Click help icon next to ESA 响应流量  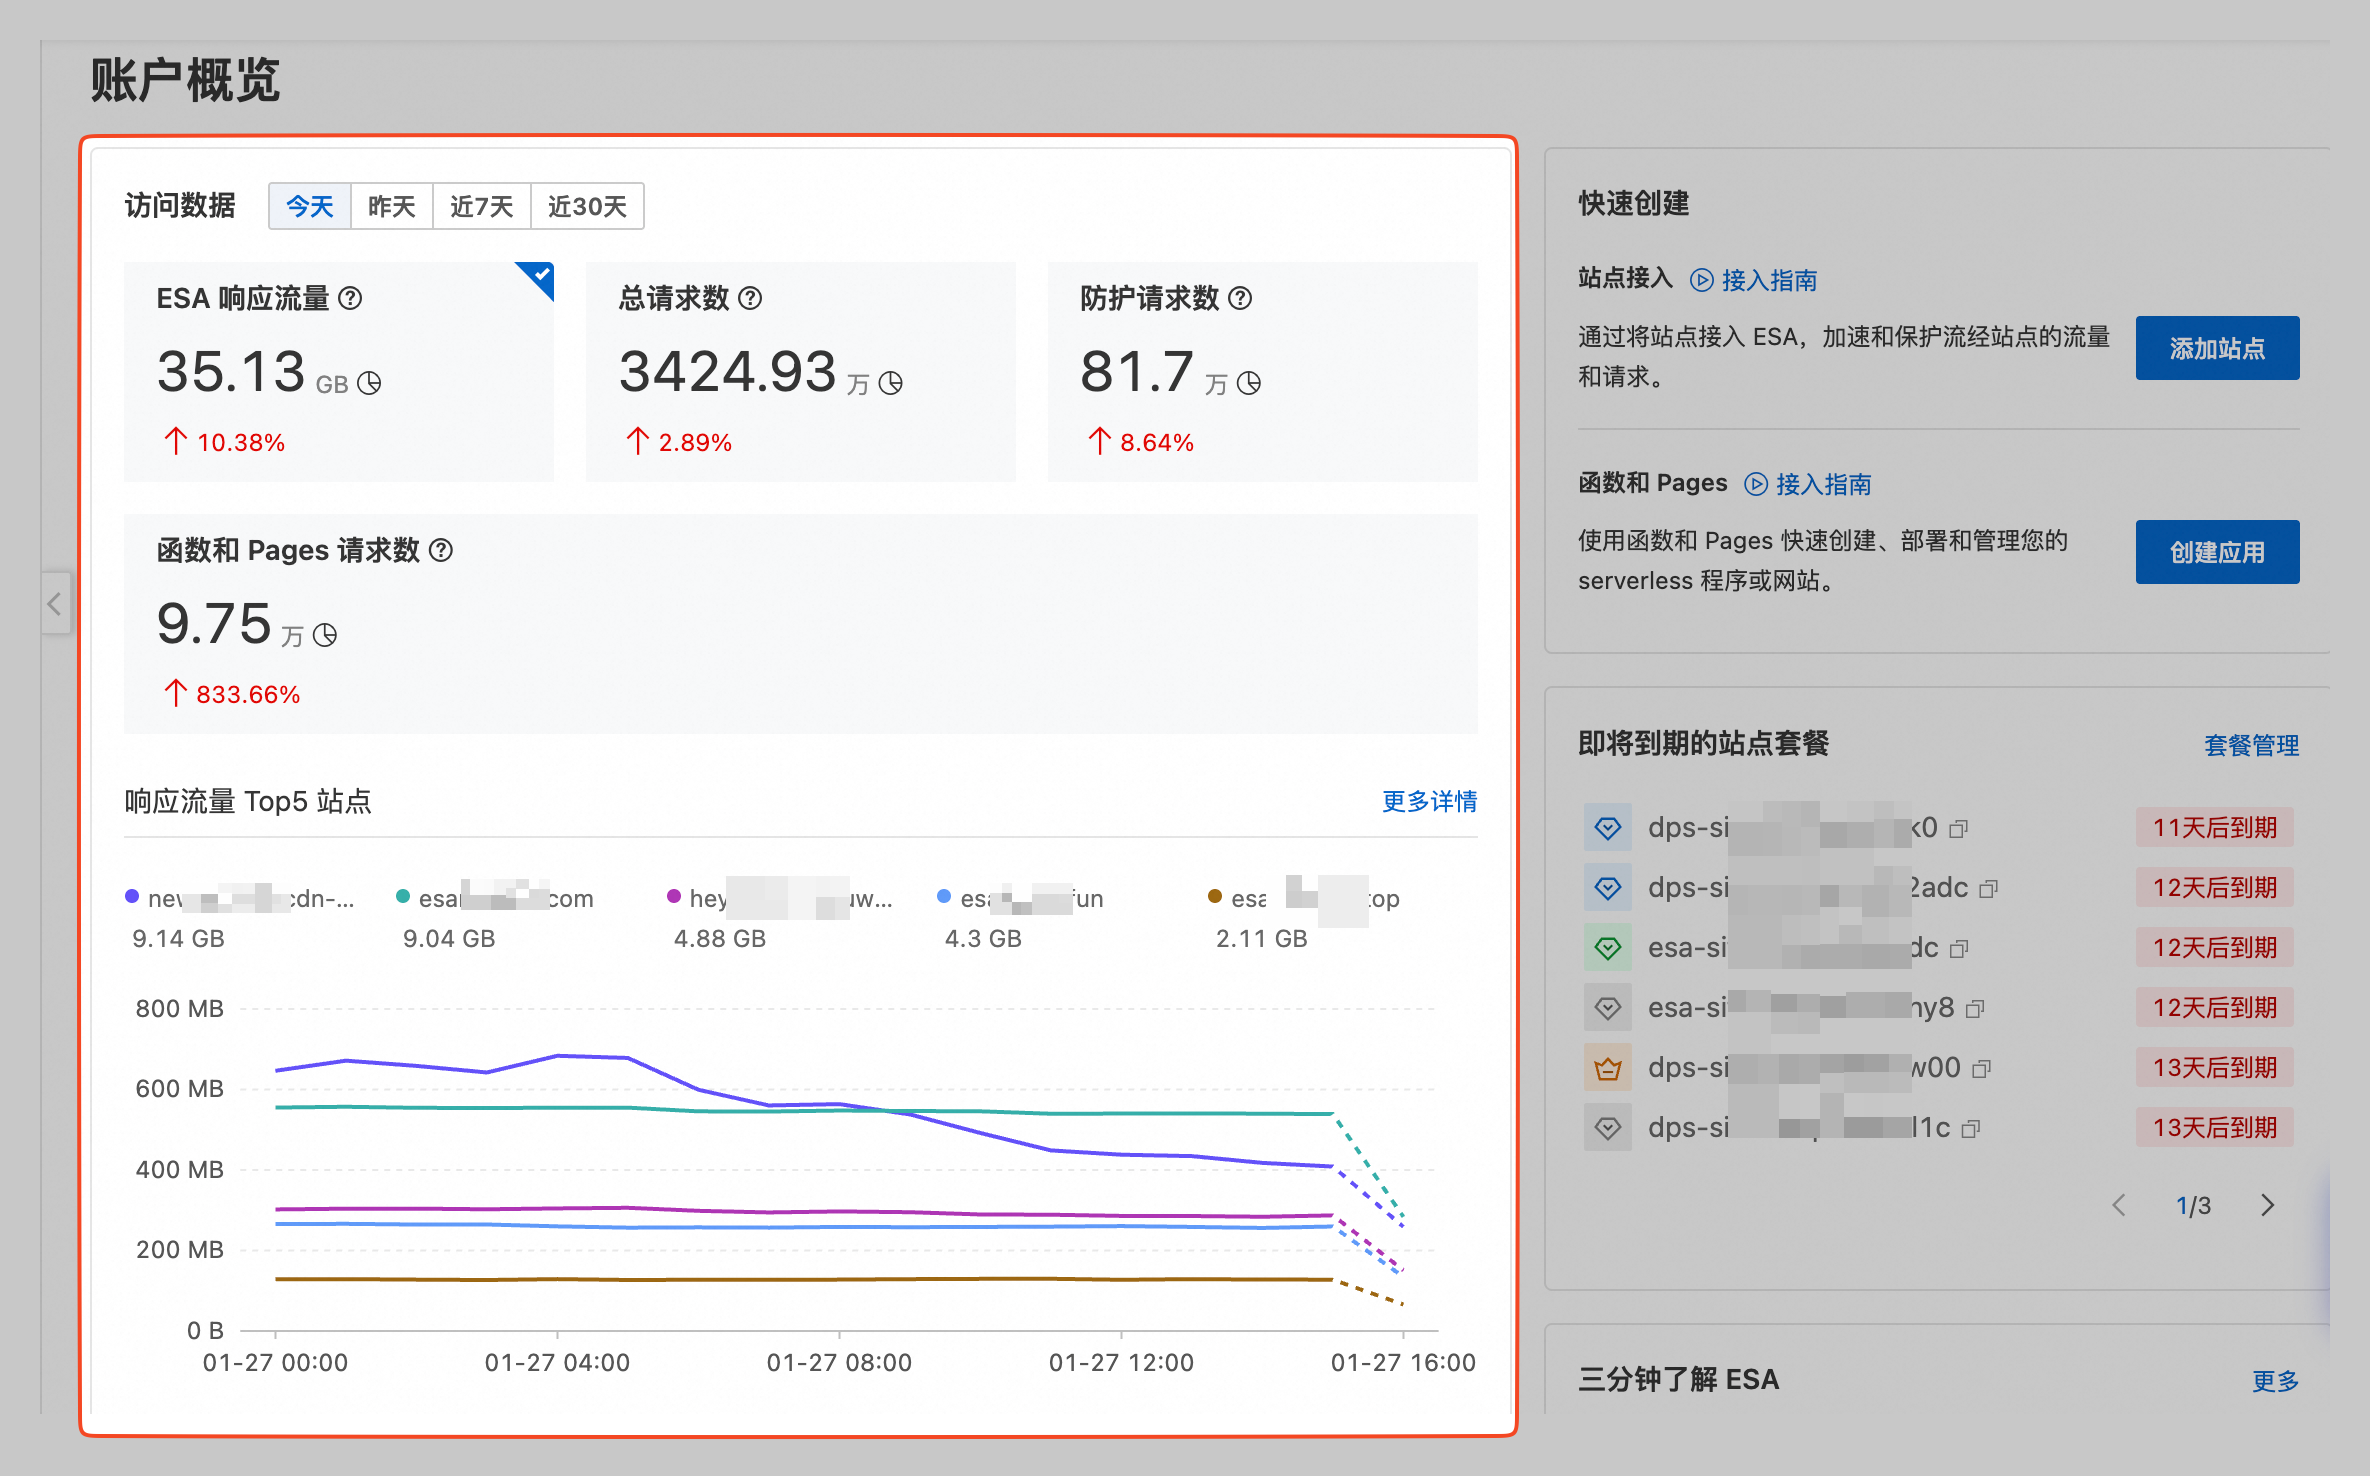point(350,298)
